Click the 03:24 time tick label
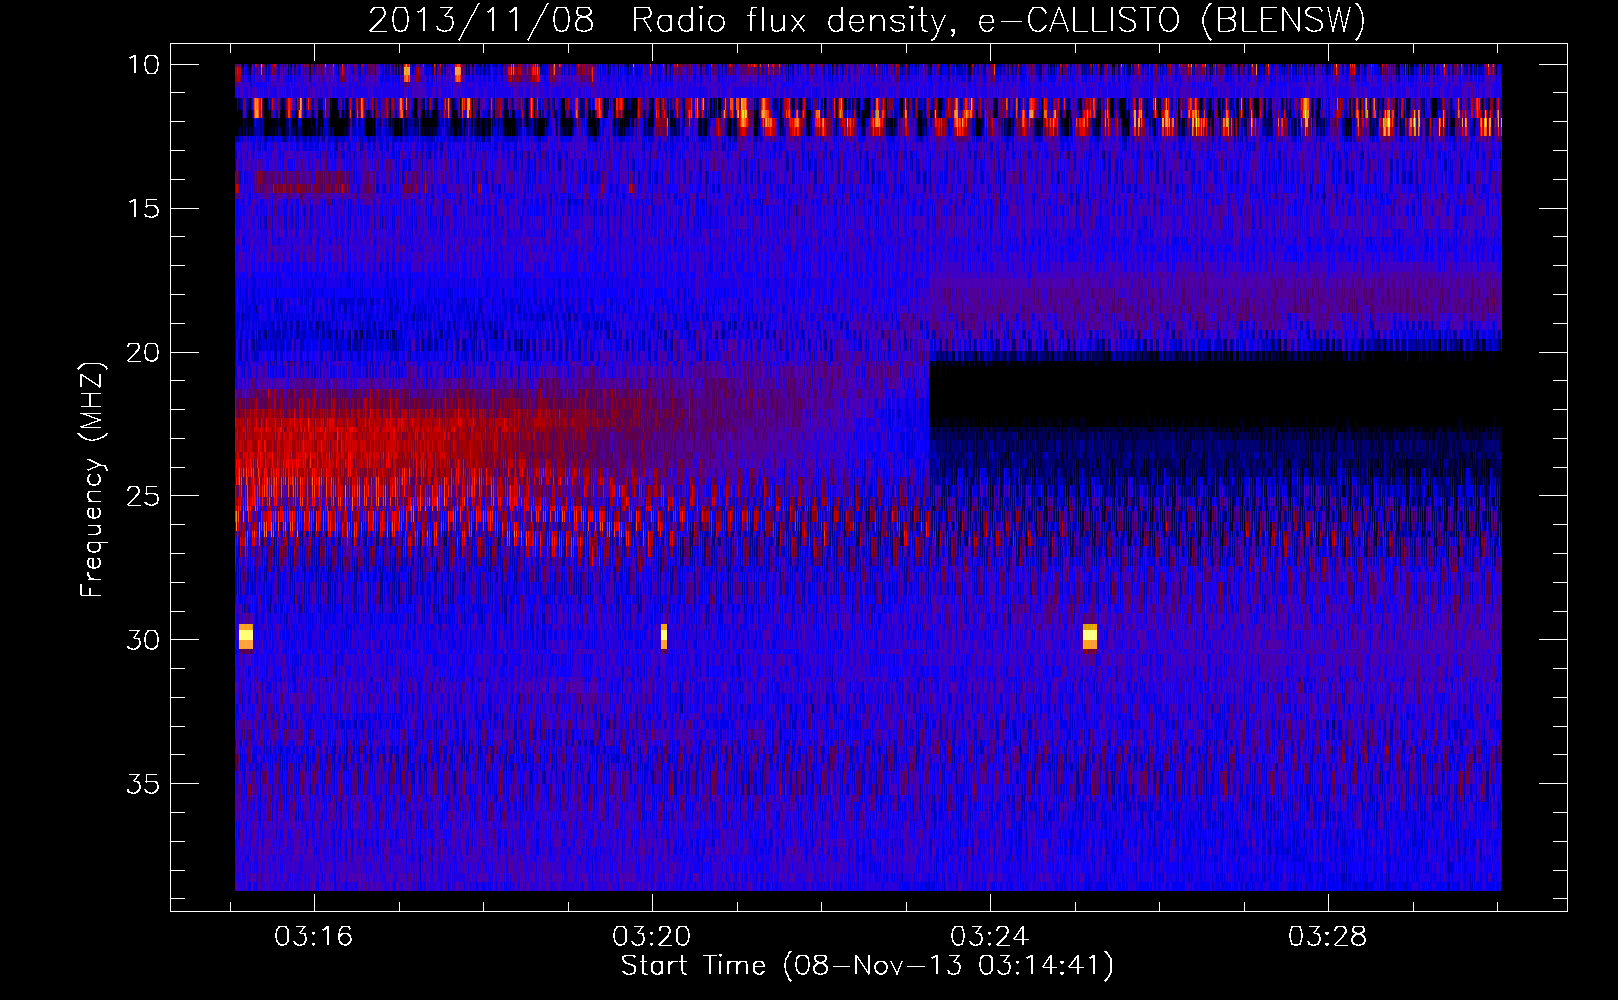Screen dimensions: 1618x1000 click(989, 937)
